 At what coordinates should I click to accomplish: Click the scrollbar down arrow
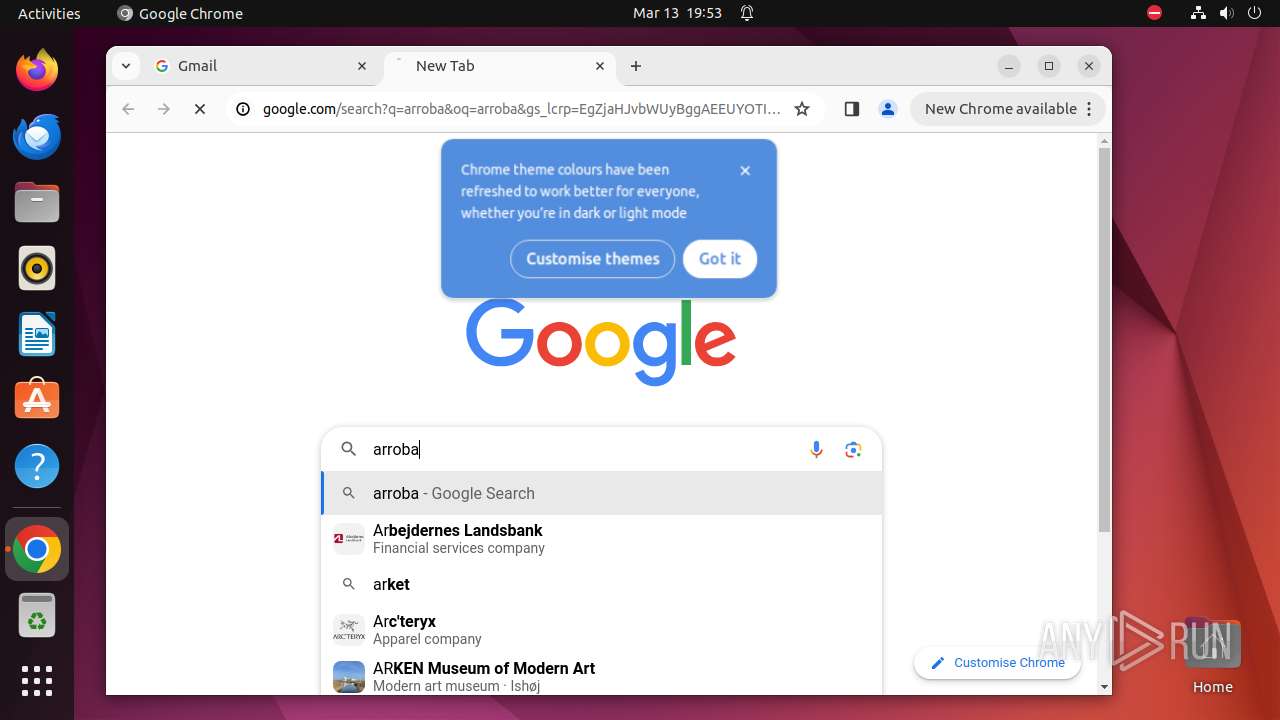[1104, 687]
